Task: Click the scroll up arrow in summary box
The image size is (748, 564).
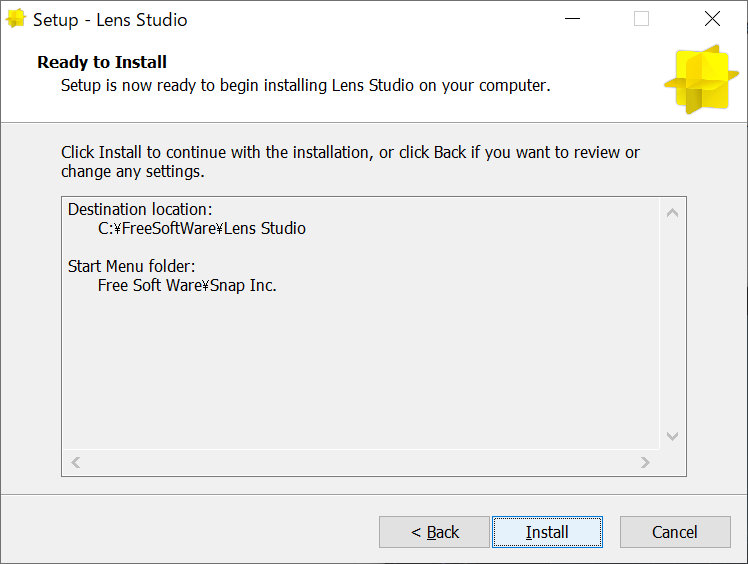Action: 673,213
